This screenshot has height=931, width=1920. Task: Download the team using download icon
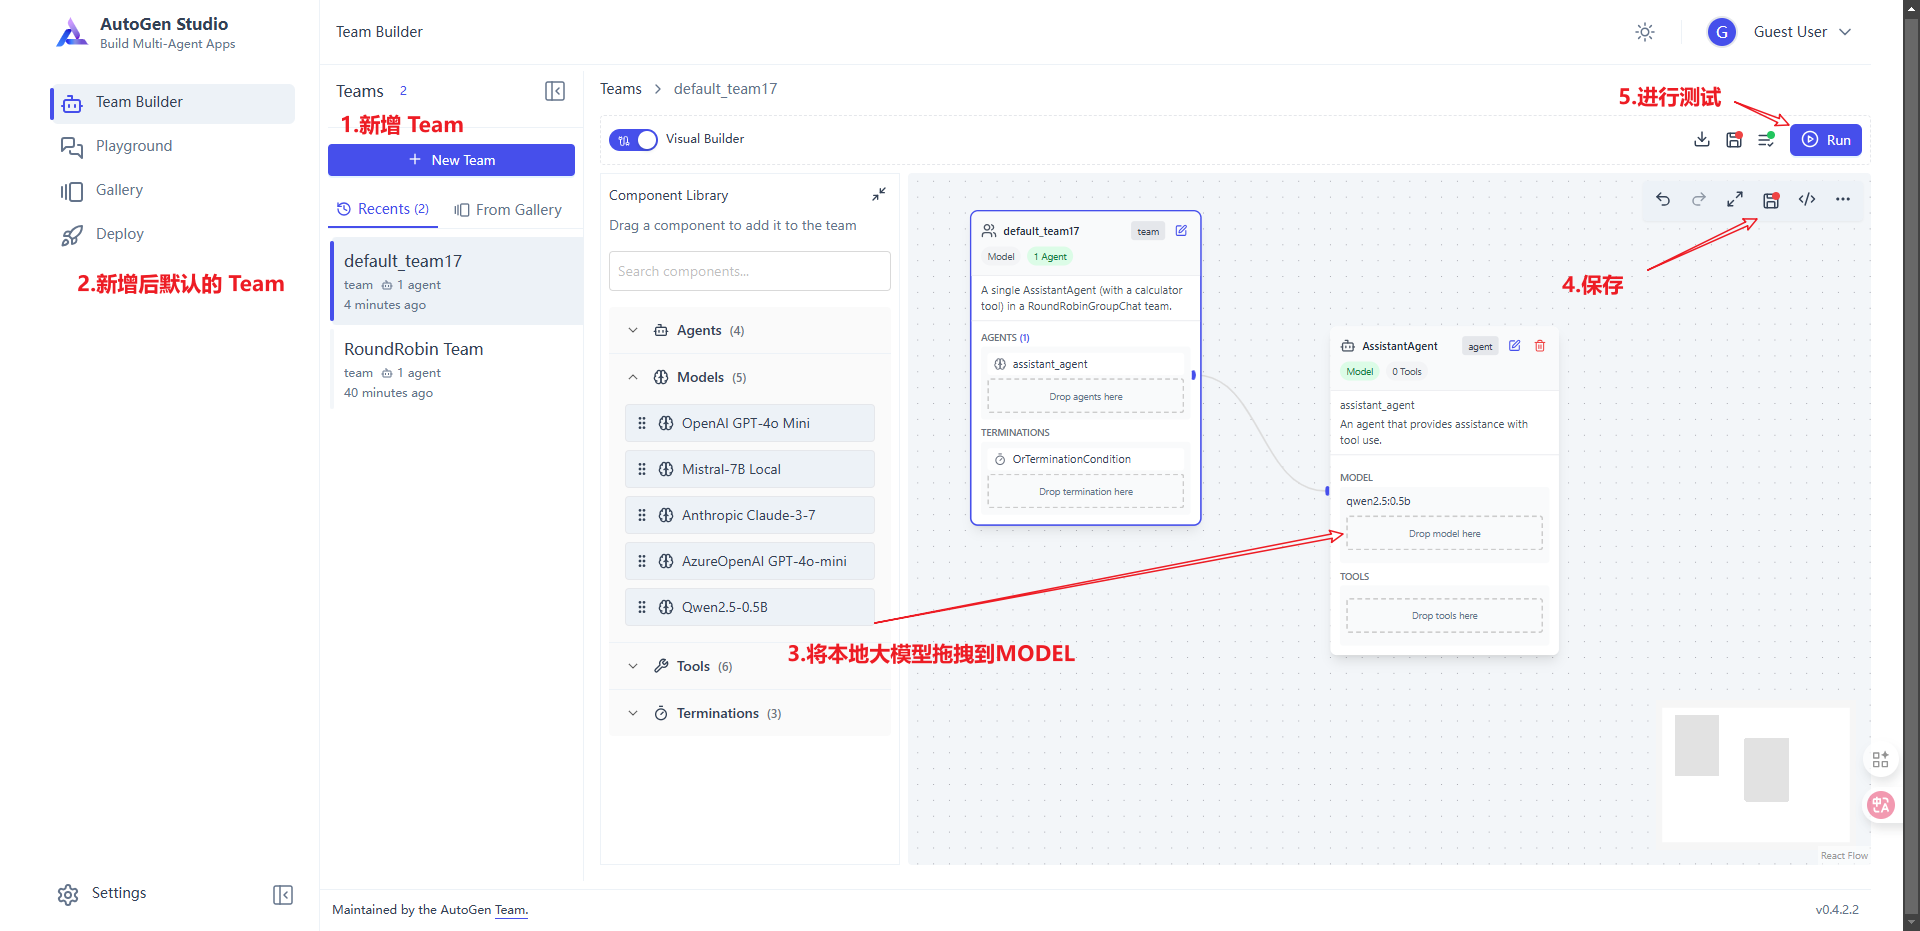point(1702,140)
